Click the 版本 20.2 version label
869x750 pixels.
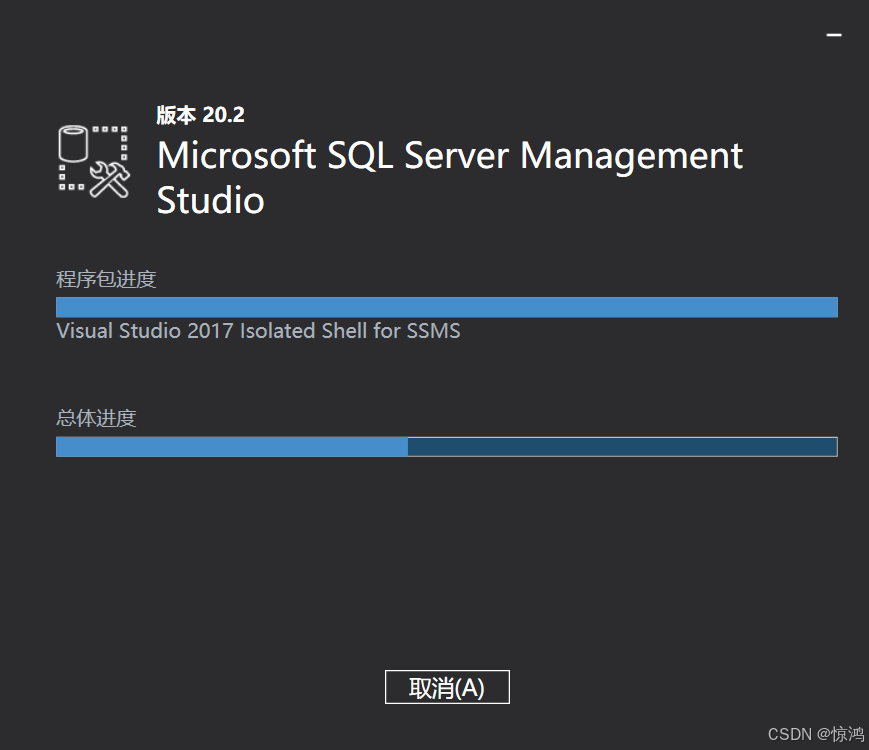200,114
